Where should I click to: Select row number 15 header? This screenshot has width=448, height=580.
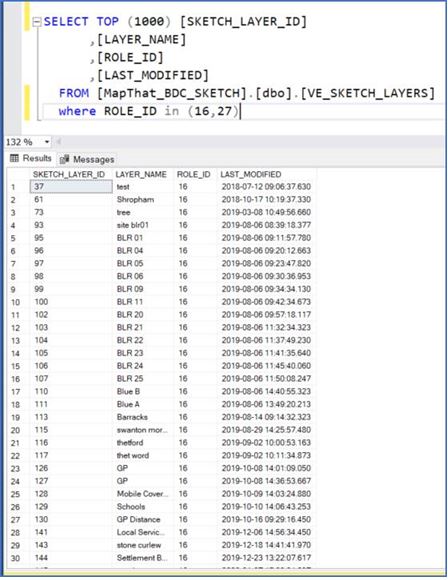(15, 367)
